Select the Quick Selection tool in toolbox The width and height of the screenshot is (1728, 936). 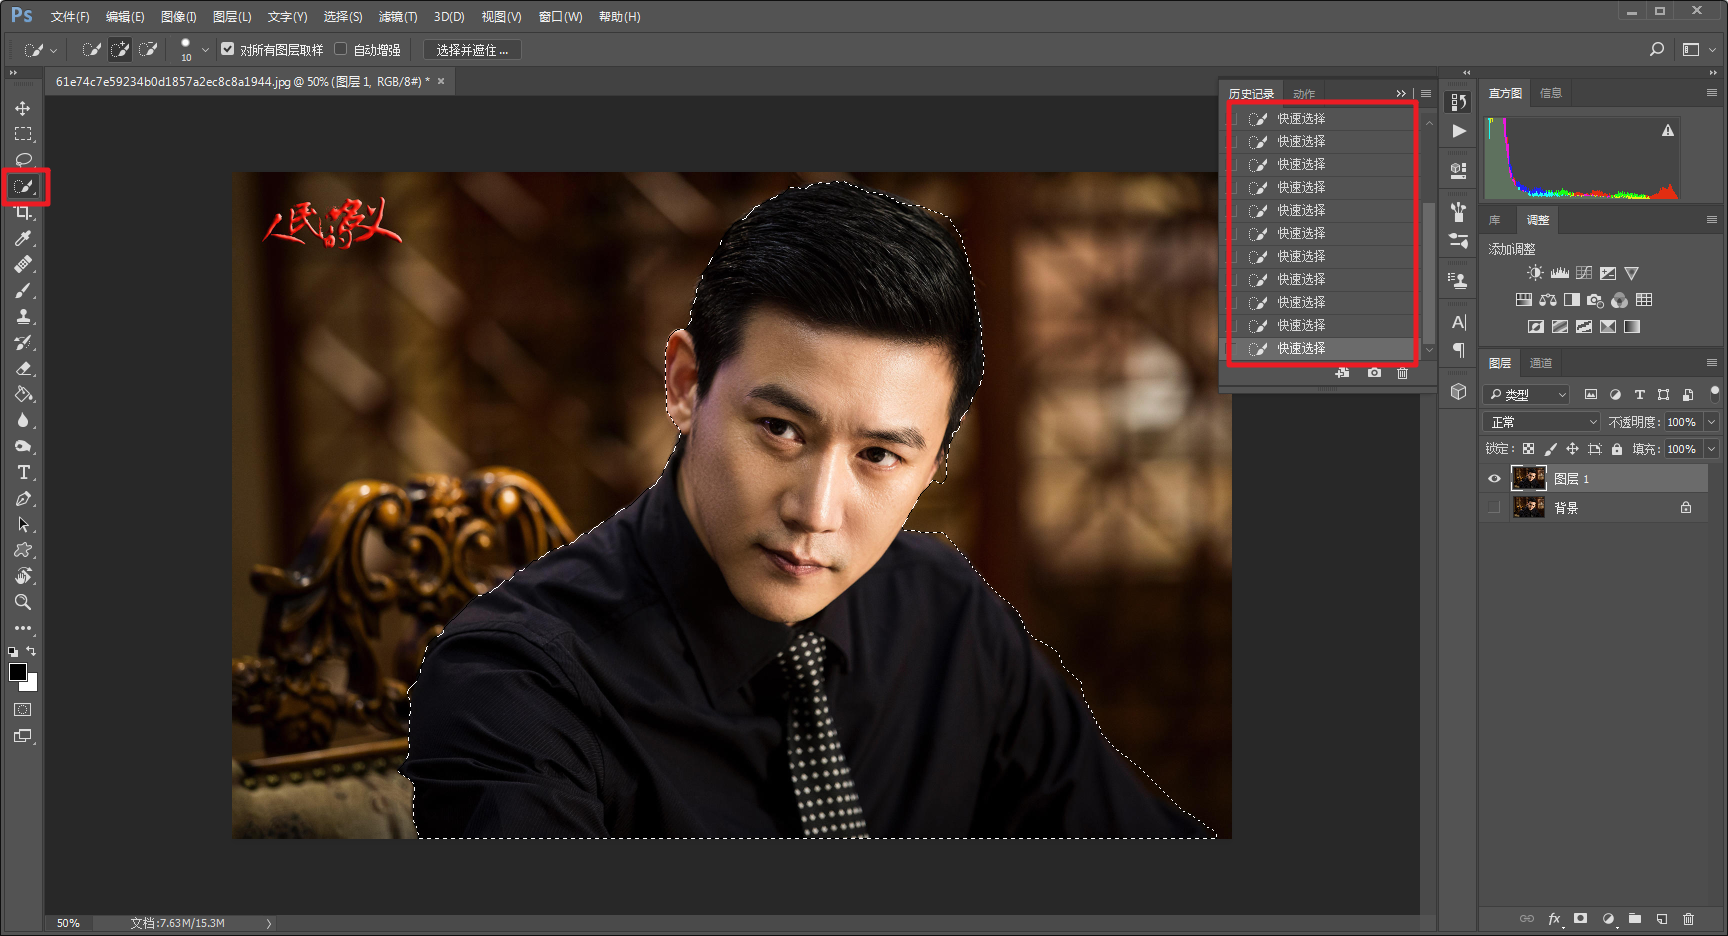coord(23,186)
